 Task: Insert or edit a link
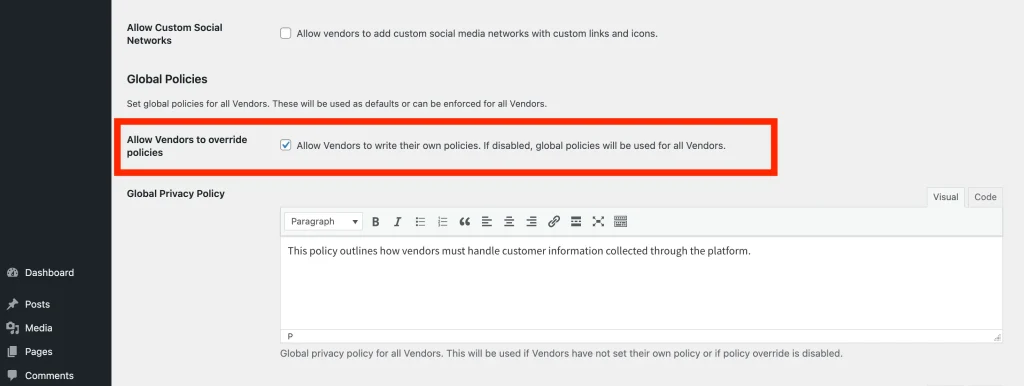554,222
